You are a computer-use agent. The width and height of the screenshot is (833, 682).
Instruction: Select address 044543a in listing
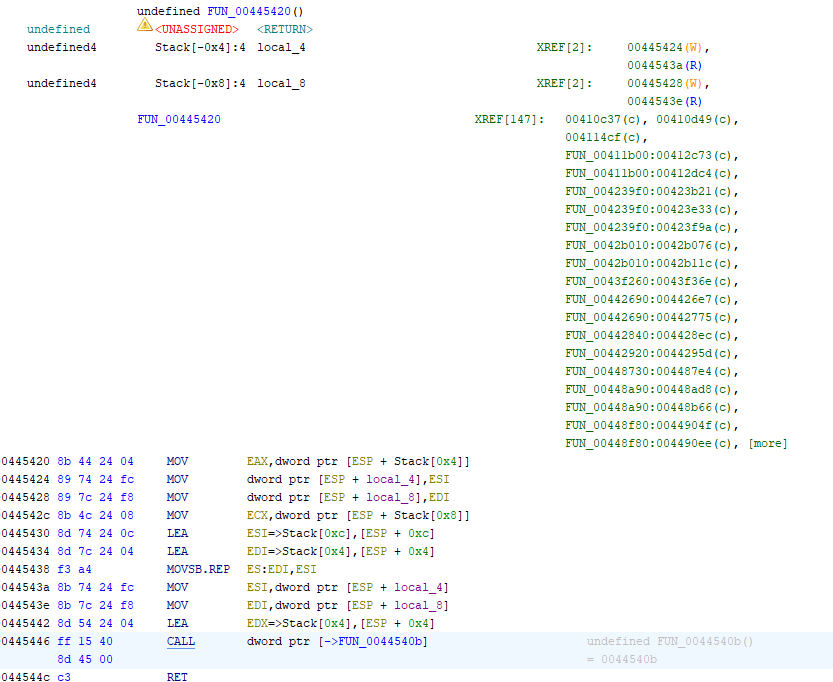26,589
